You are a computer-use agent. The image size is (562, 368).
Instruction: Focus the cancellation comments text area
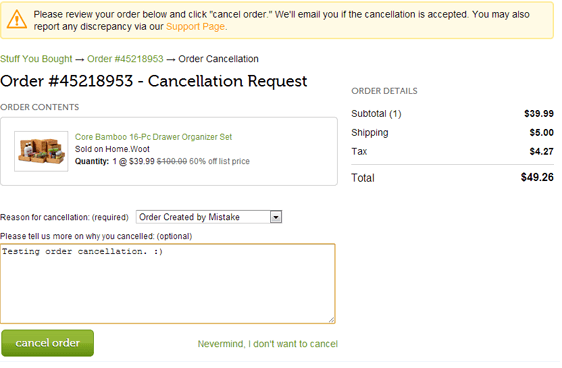tap(168, 284)
